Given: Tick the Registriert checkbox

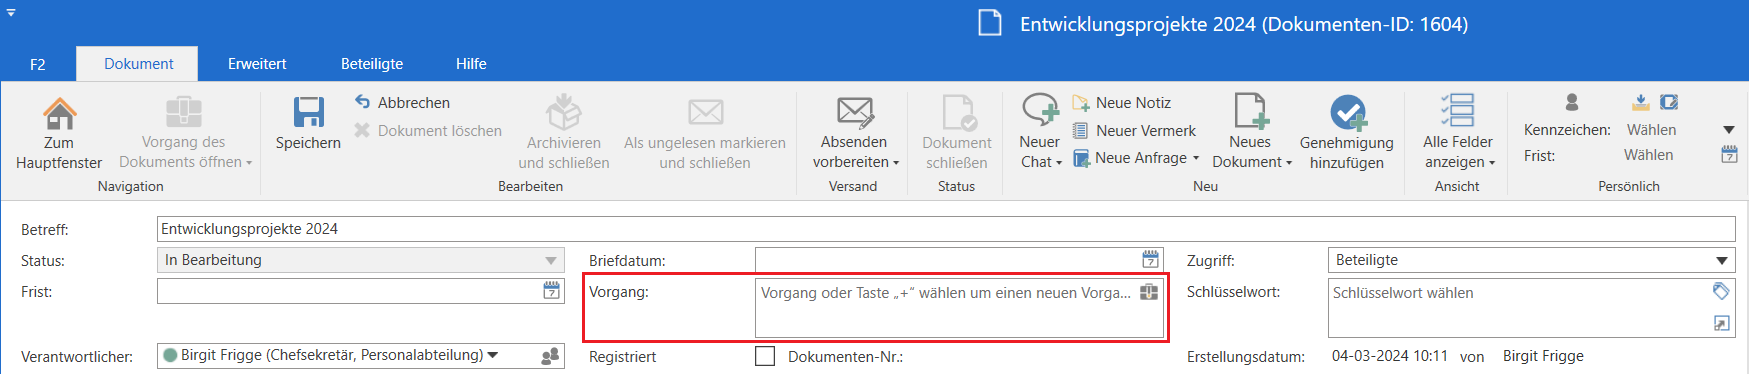Looking at the screenshot, I should point(765,356).
